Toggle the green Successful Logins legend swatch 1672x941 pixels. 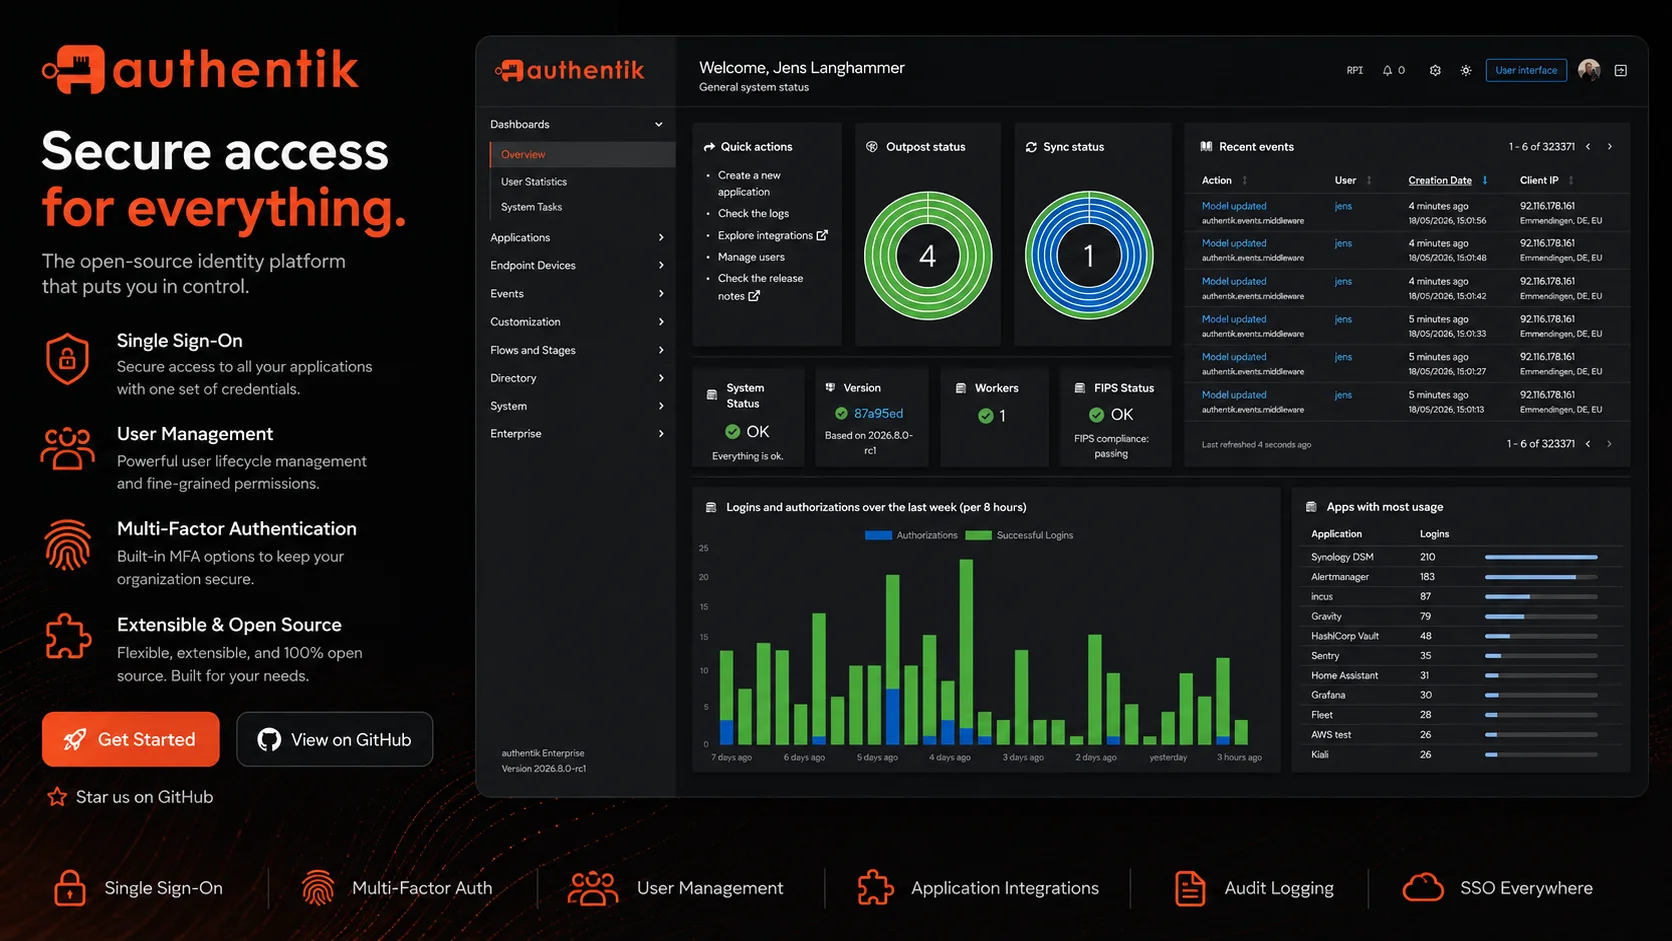coord(979,535)
